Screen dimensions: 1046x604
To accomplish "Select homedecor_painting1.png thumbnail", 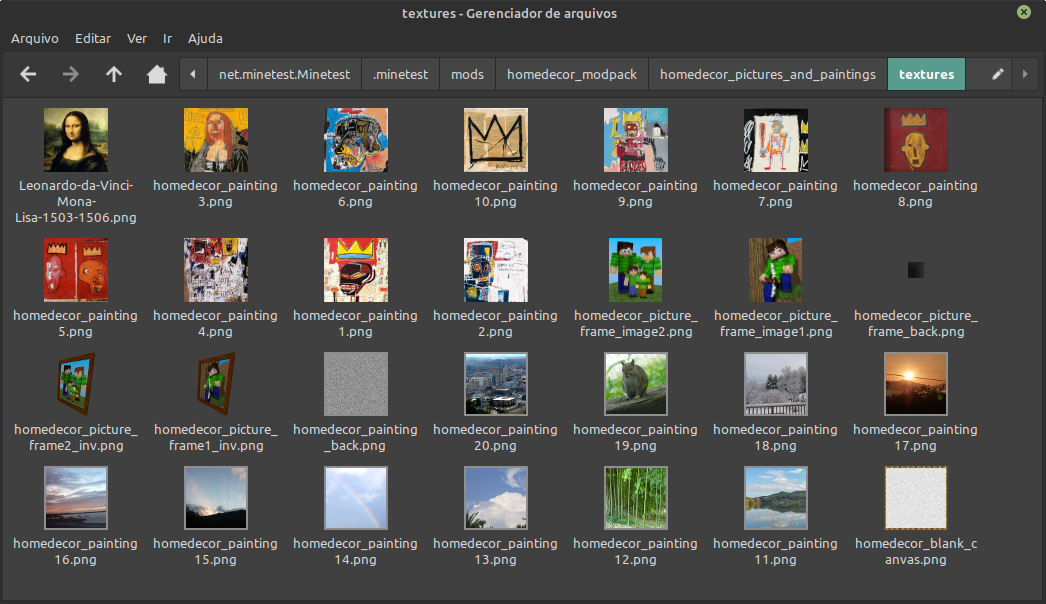I will pos(356,270).
